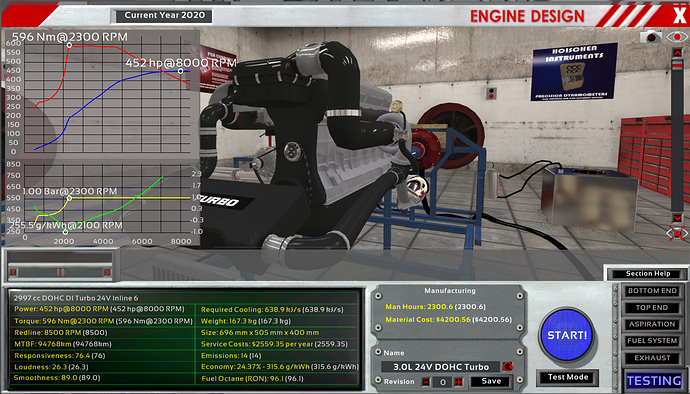Click the horizontal slider handle
Viewport: 690px width, 394px height.
[60, 272]
